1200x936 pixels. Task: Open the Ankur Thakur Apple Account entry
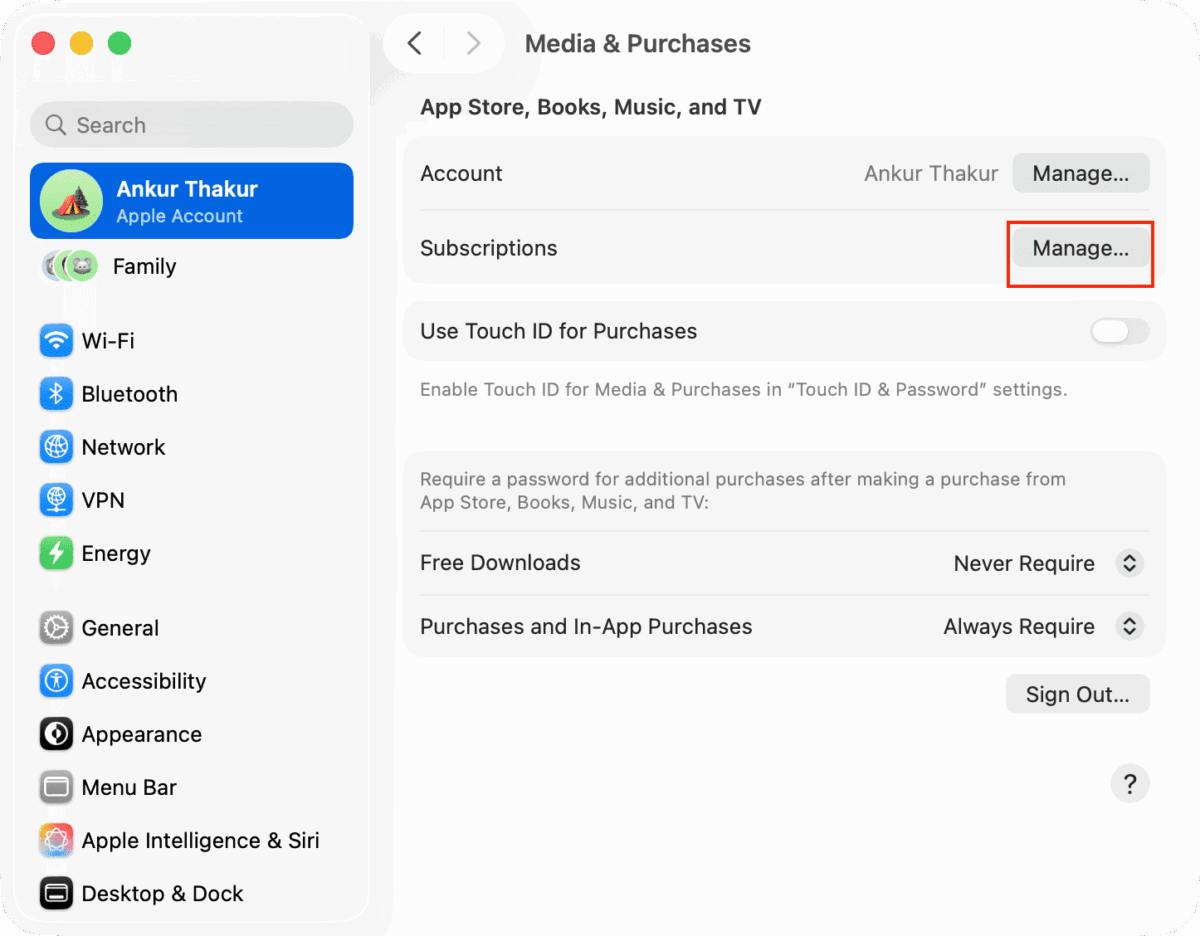tap(190, 200)
